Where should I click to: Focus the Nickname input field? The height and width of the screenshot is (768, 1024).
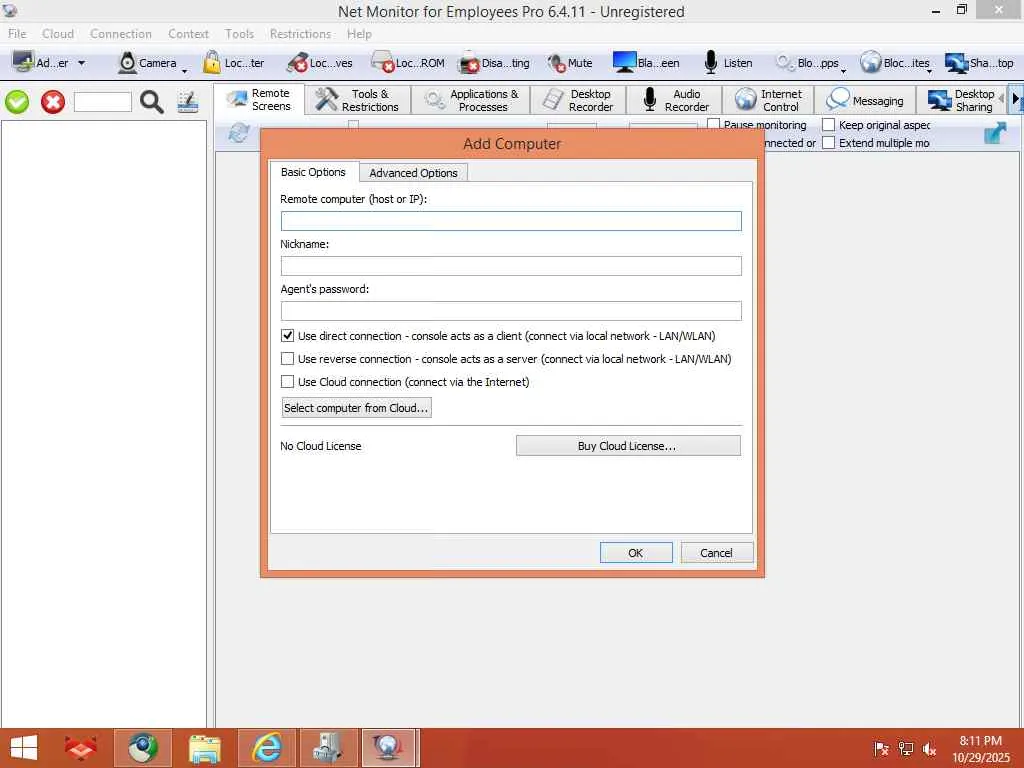tap(511, 266)
